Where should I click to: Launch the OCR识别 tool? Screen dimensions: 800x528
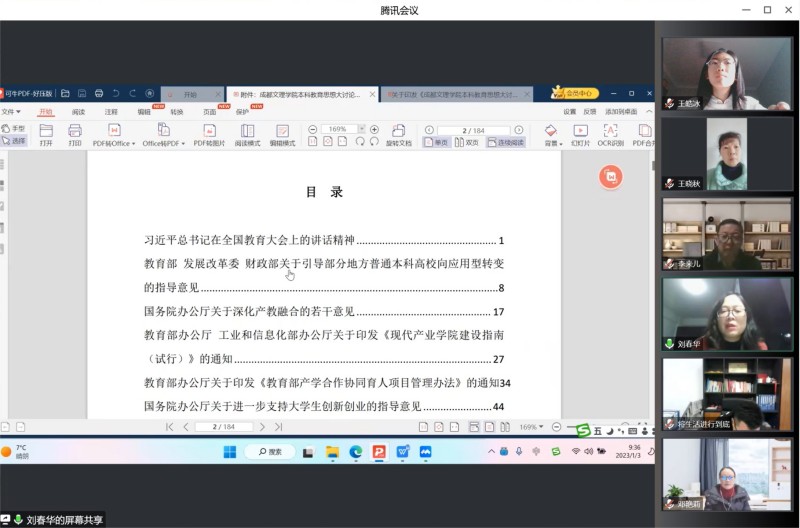click(610, 131)
